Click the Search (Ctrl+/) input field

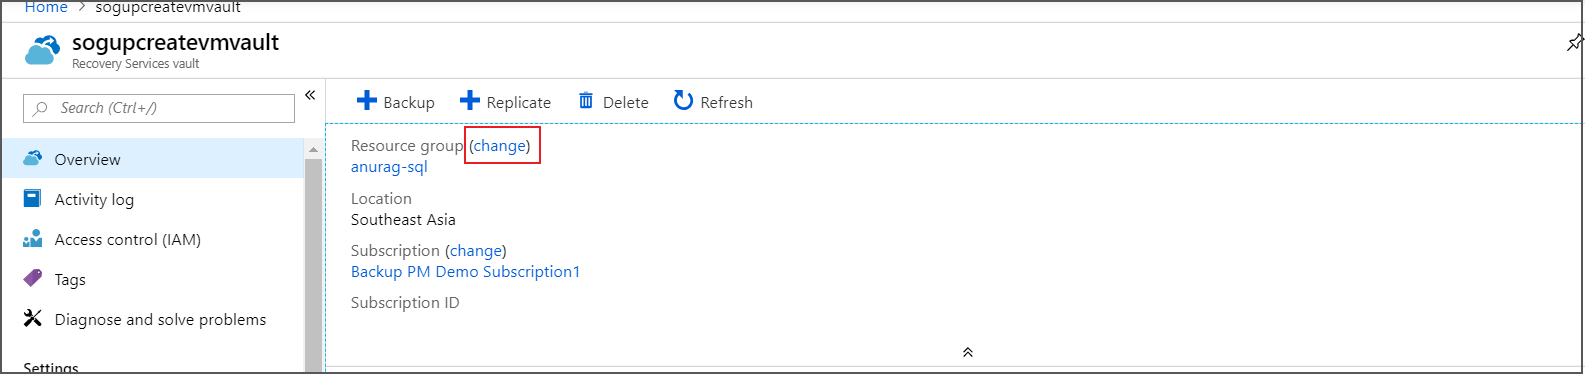159,108
